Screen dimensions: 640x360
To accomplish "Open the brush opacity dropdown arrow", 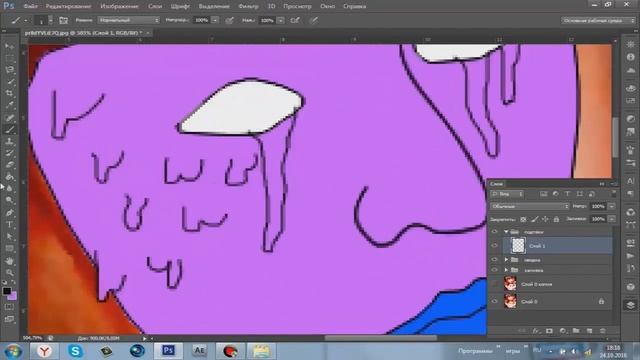I will pos(215,20).
